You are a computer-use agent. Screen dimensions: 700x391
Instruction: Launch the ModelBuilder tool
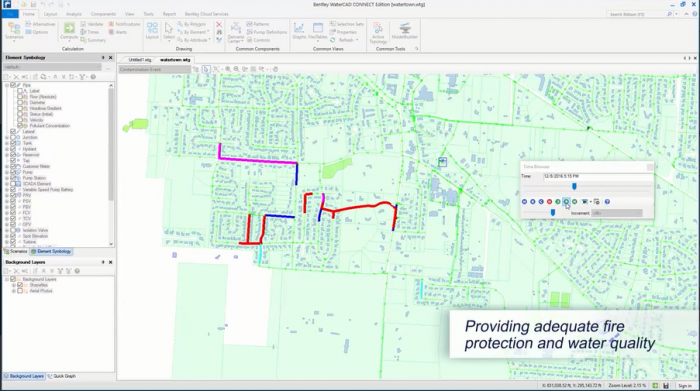[404, 31]
